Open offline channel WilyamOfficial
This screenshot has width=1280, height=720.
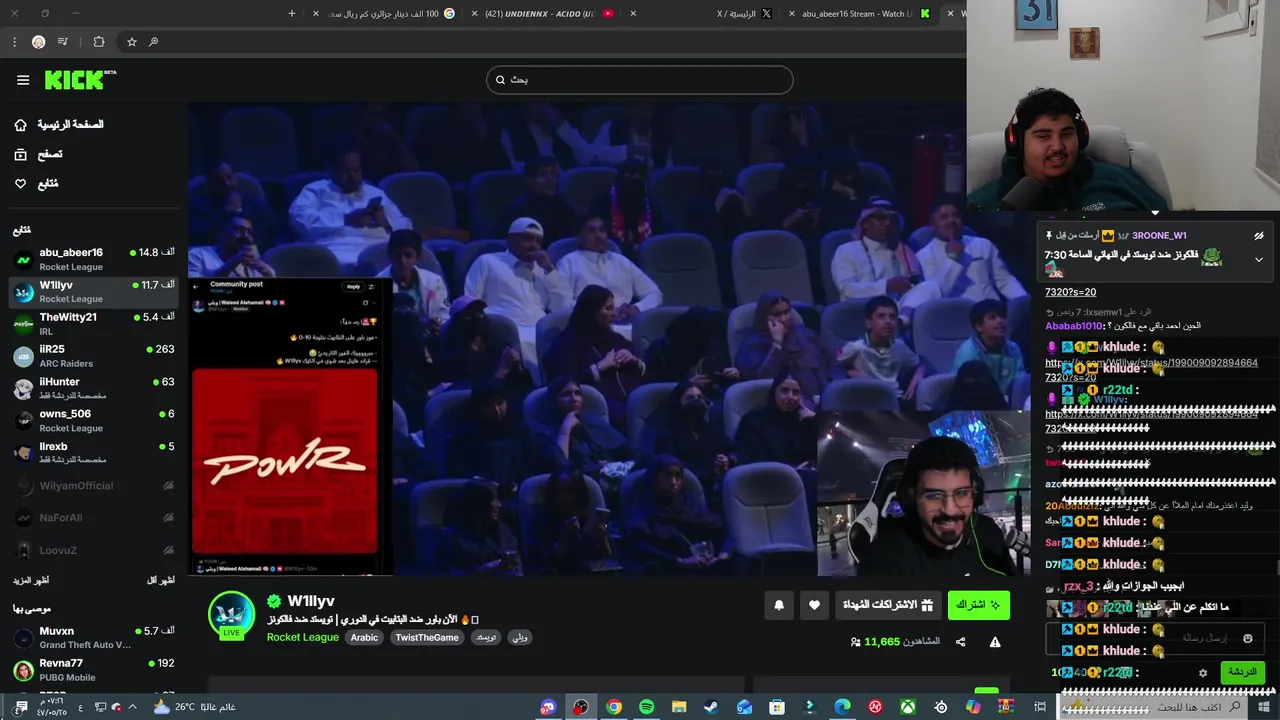[94, 486]
